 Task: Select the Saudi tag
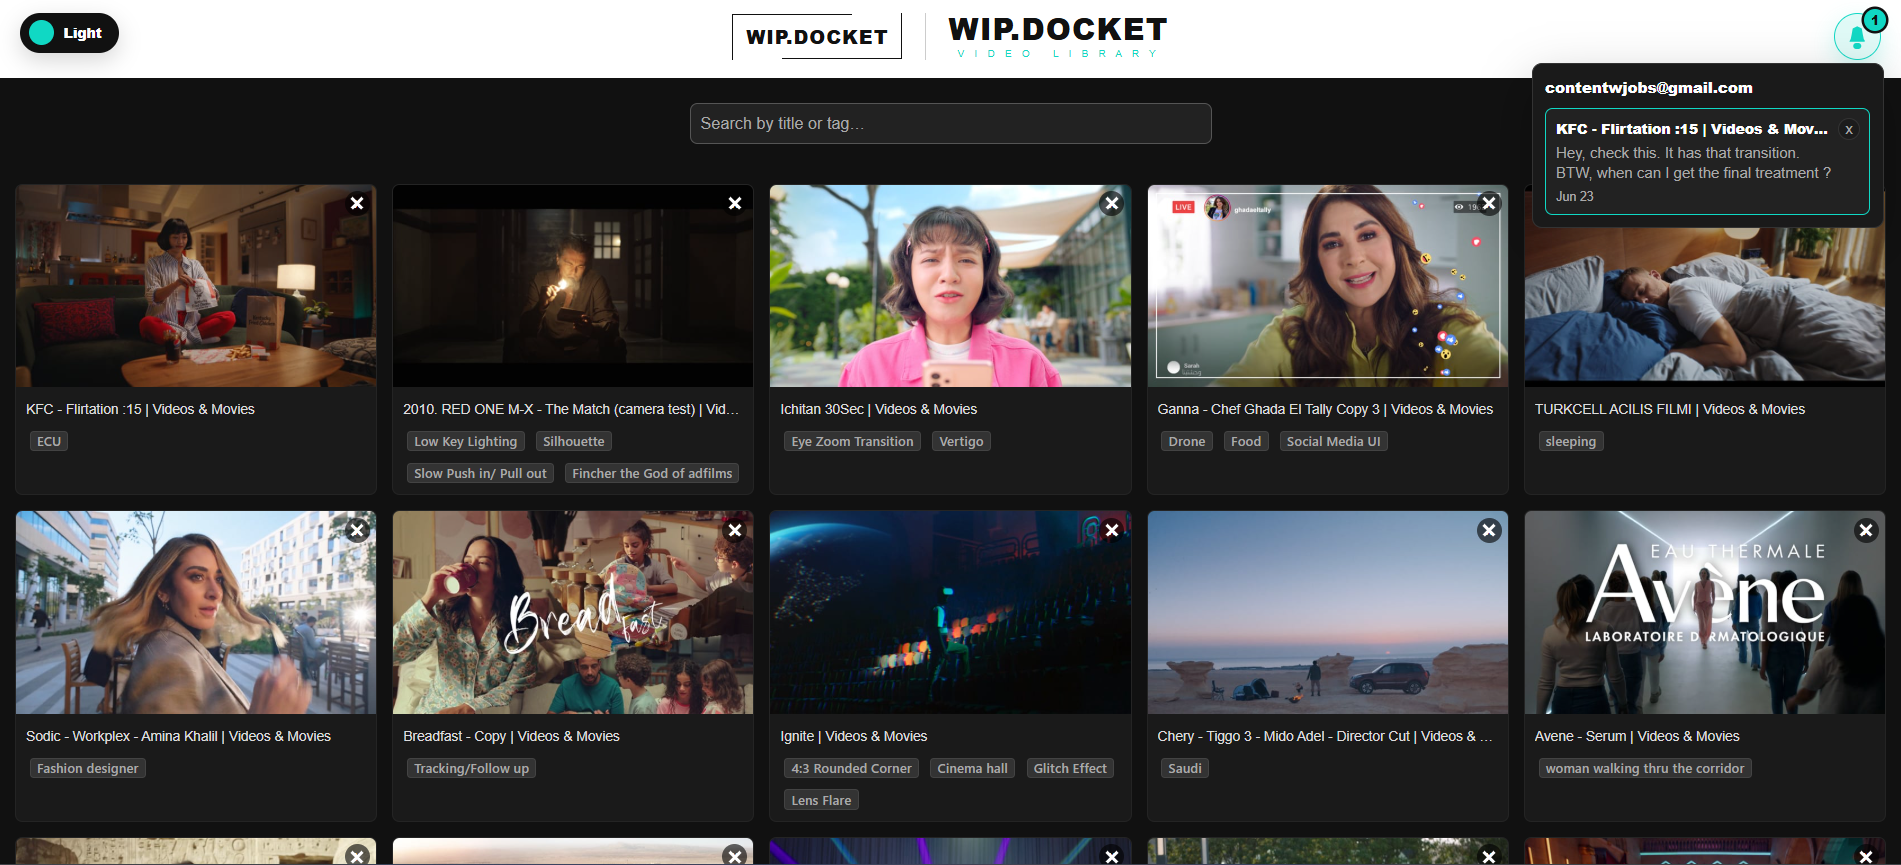pos(1185,768)
